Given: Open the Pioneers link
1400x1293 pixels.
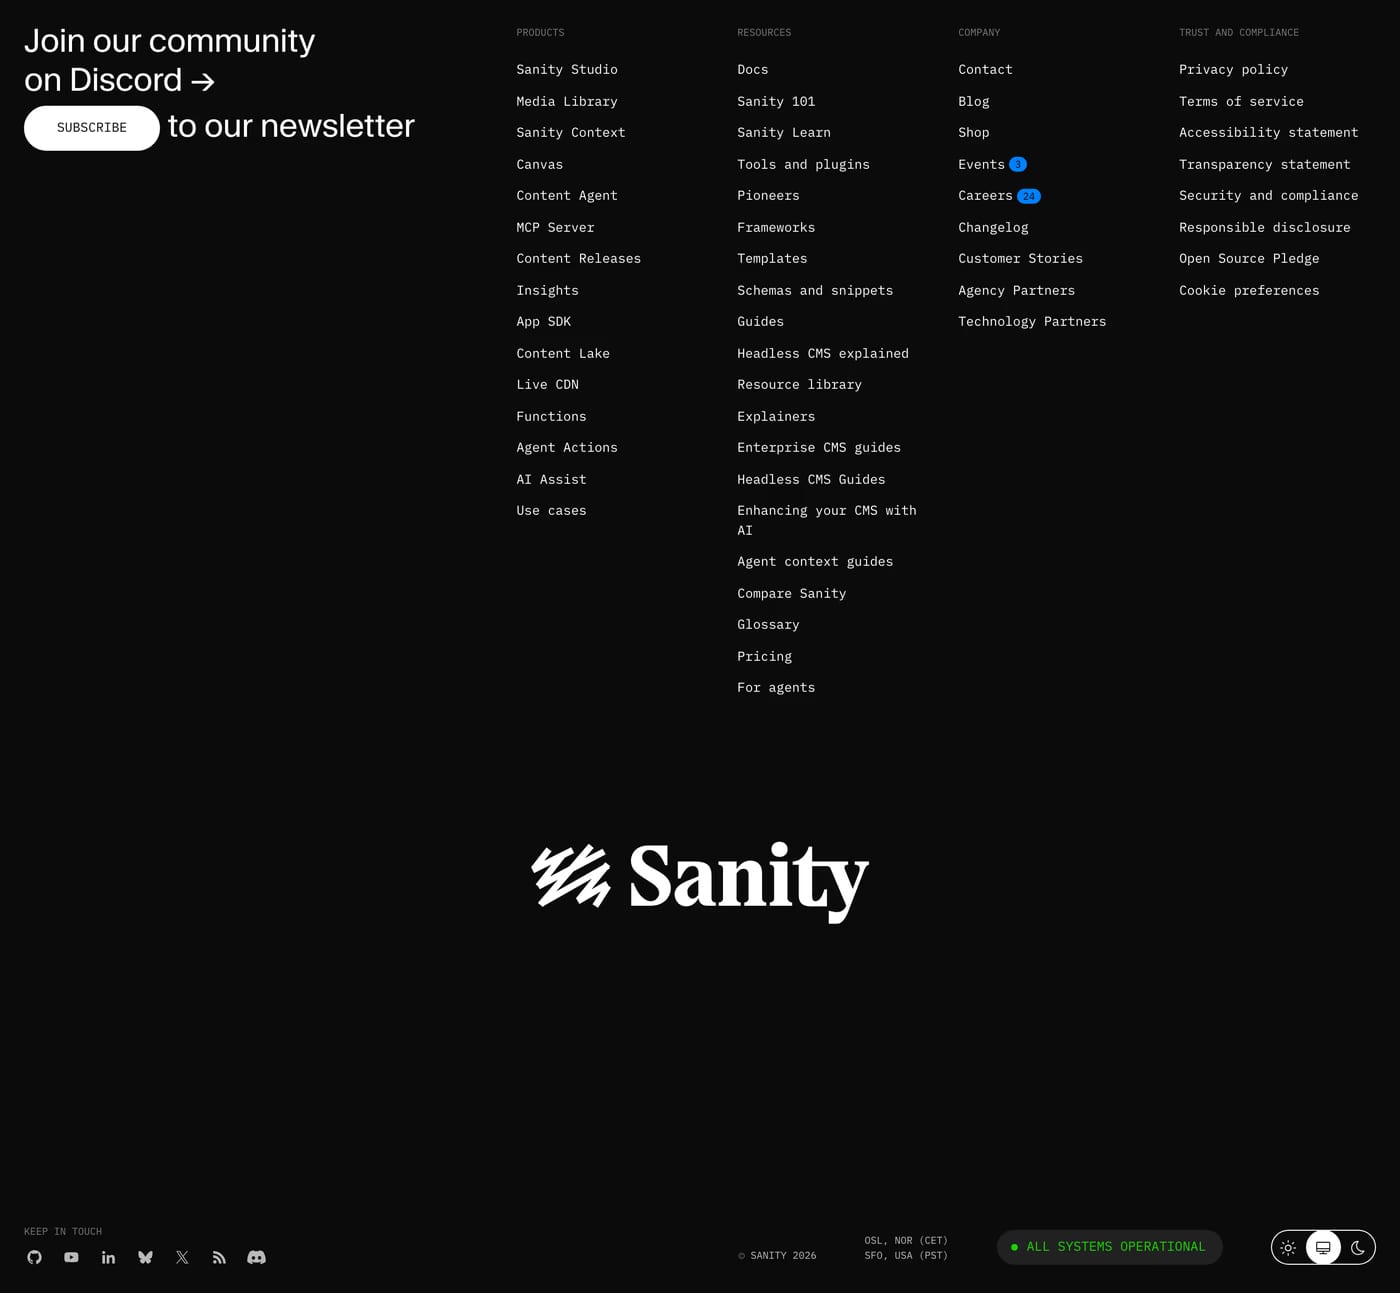Looking at the screenshot, I should (x=769, y=195).
